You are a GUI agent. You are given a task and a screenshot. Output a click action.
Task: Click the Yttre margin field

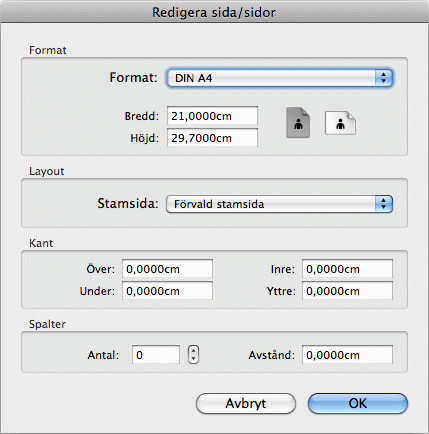pos(347,291)
